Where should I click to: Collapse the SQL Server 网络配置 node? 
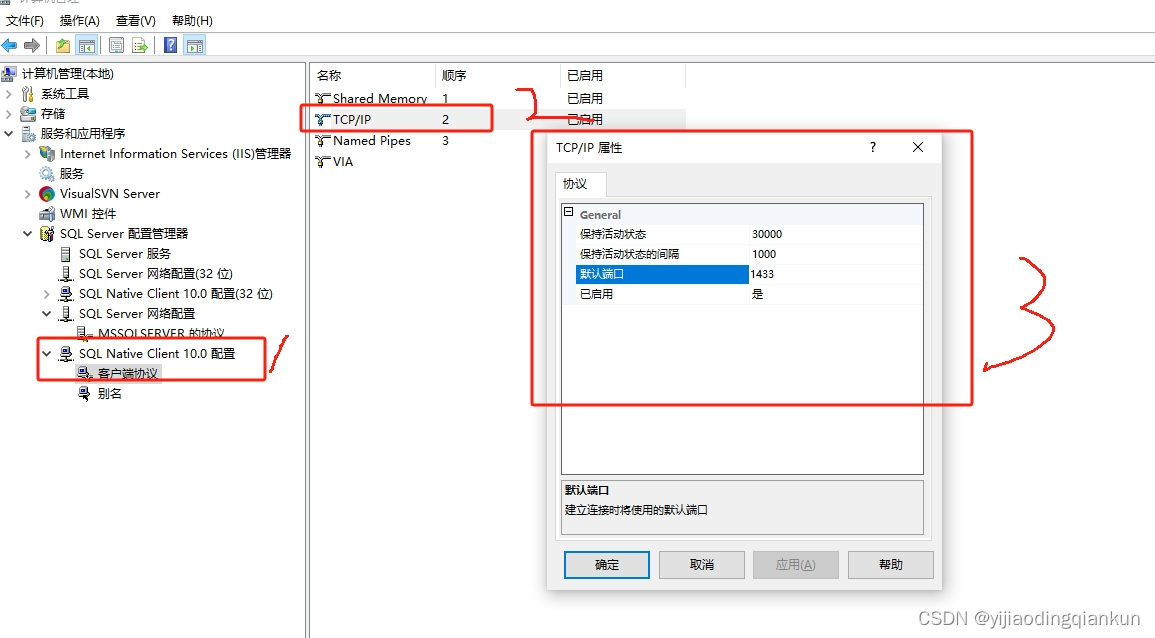coord(47,313)
